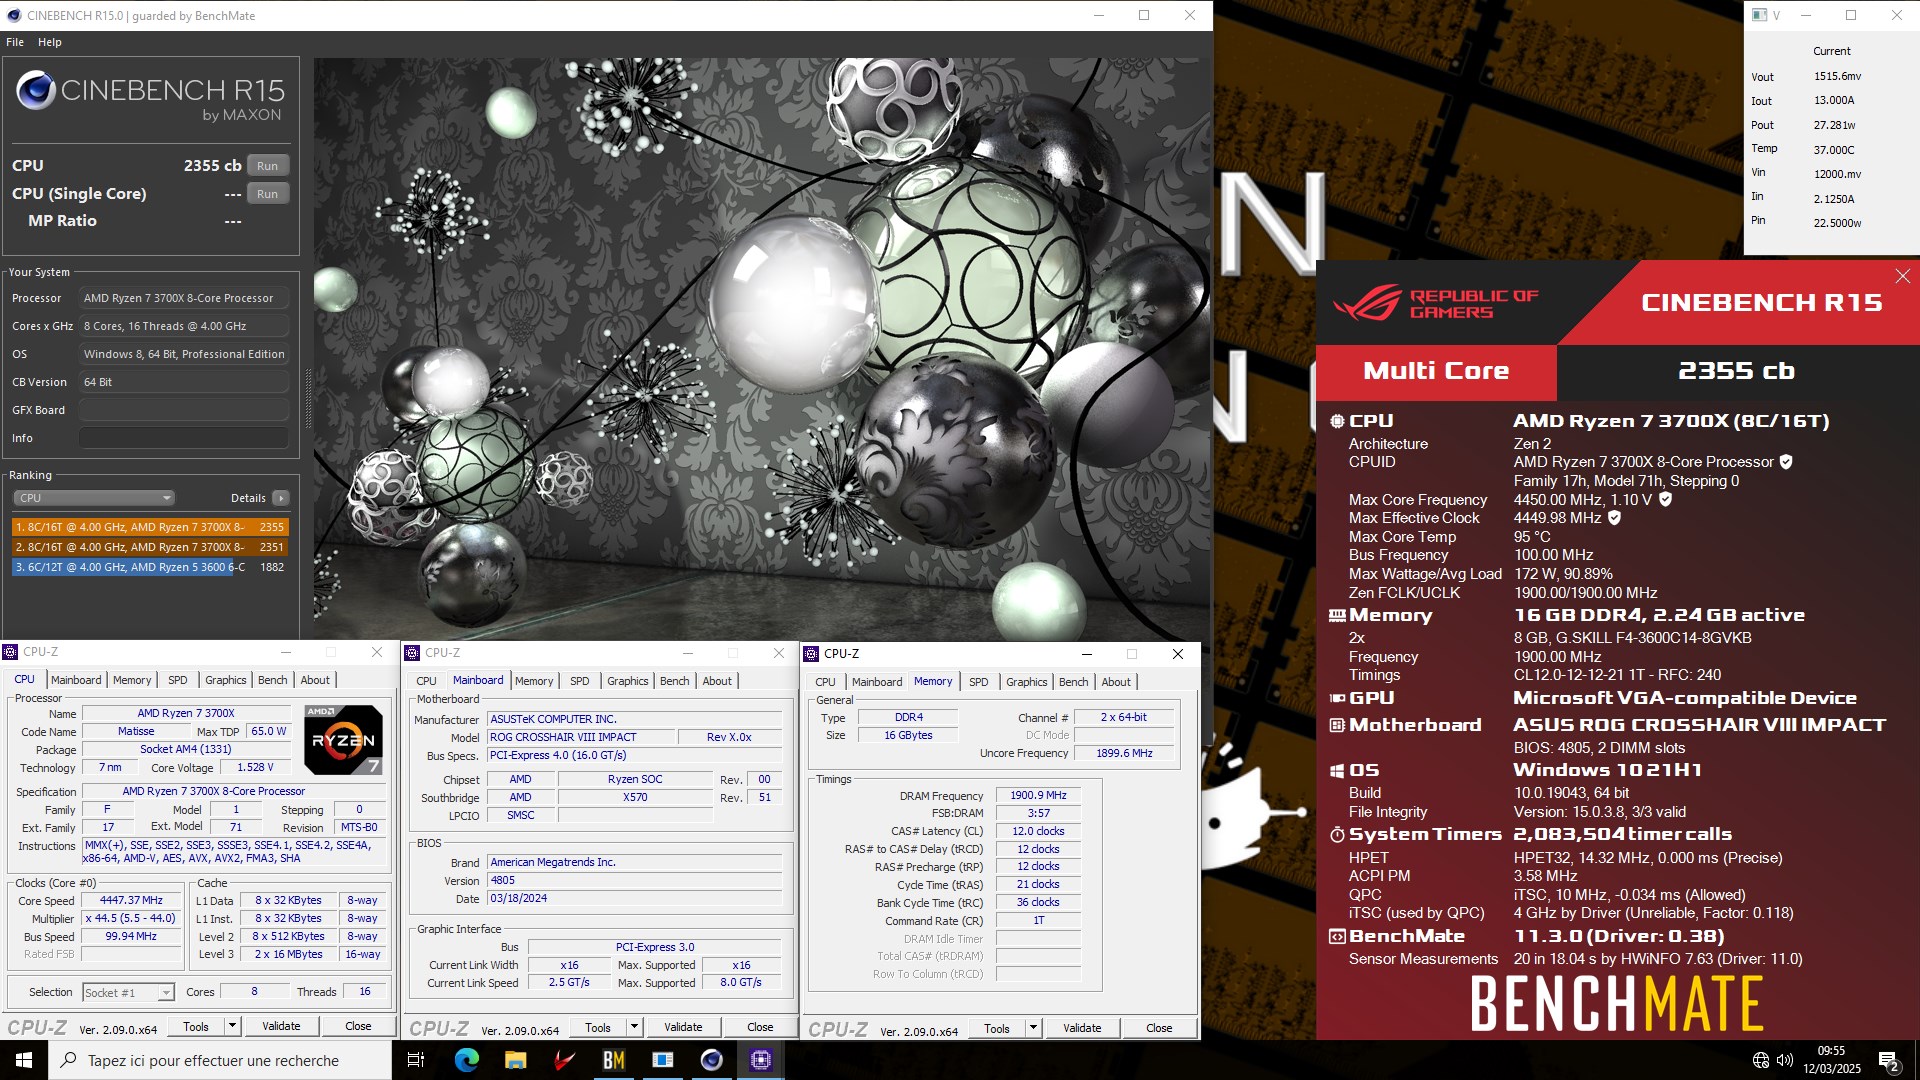Select Ryzen 5 3600 ranking entry
Viewport: 1920px width, 1080px height.
pyautogui.click(x=150, y=567)
